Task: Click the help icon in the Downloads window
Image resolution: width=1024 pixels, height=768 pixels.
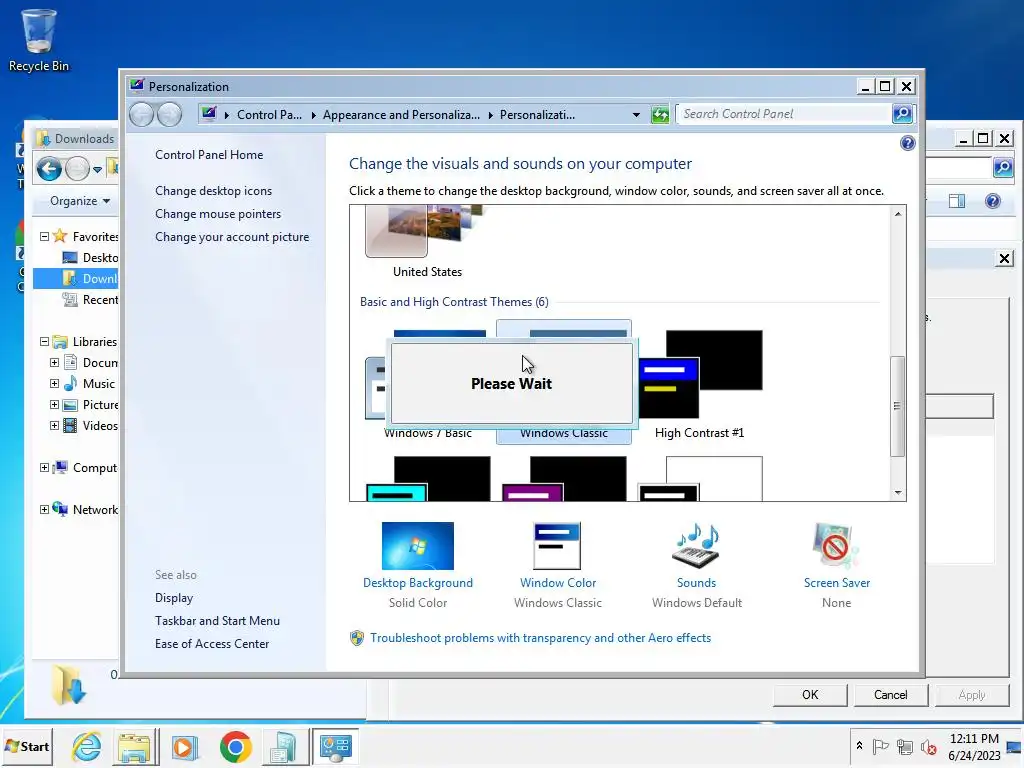Action: [x=992, y=201]
